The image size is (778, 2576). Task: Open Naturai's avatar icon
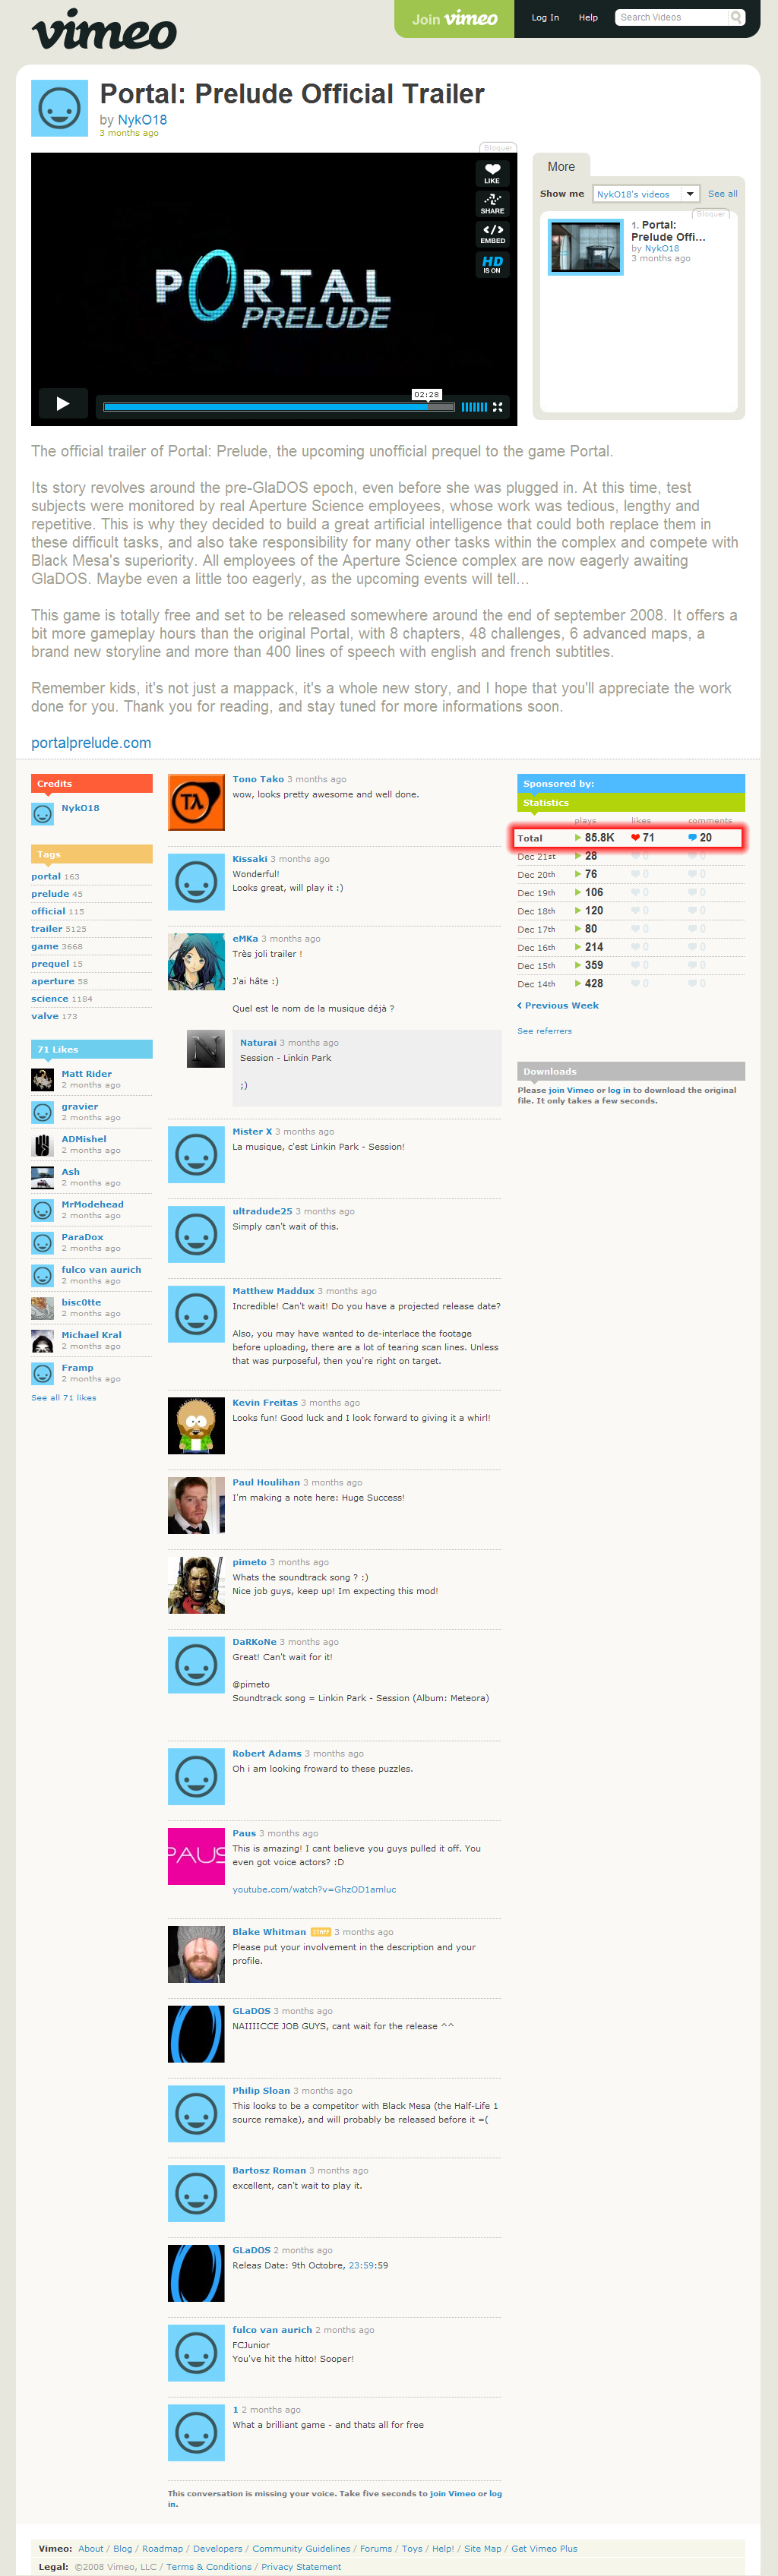pos(206,1049)
